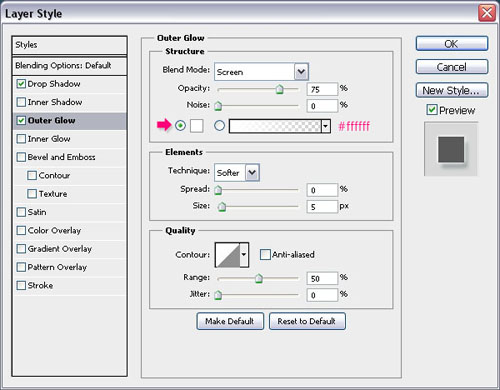Click the Cancel button

tap(452, 67)
